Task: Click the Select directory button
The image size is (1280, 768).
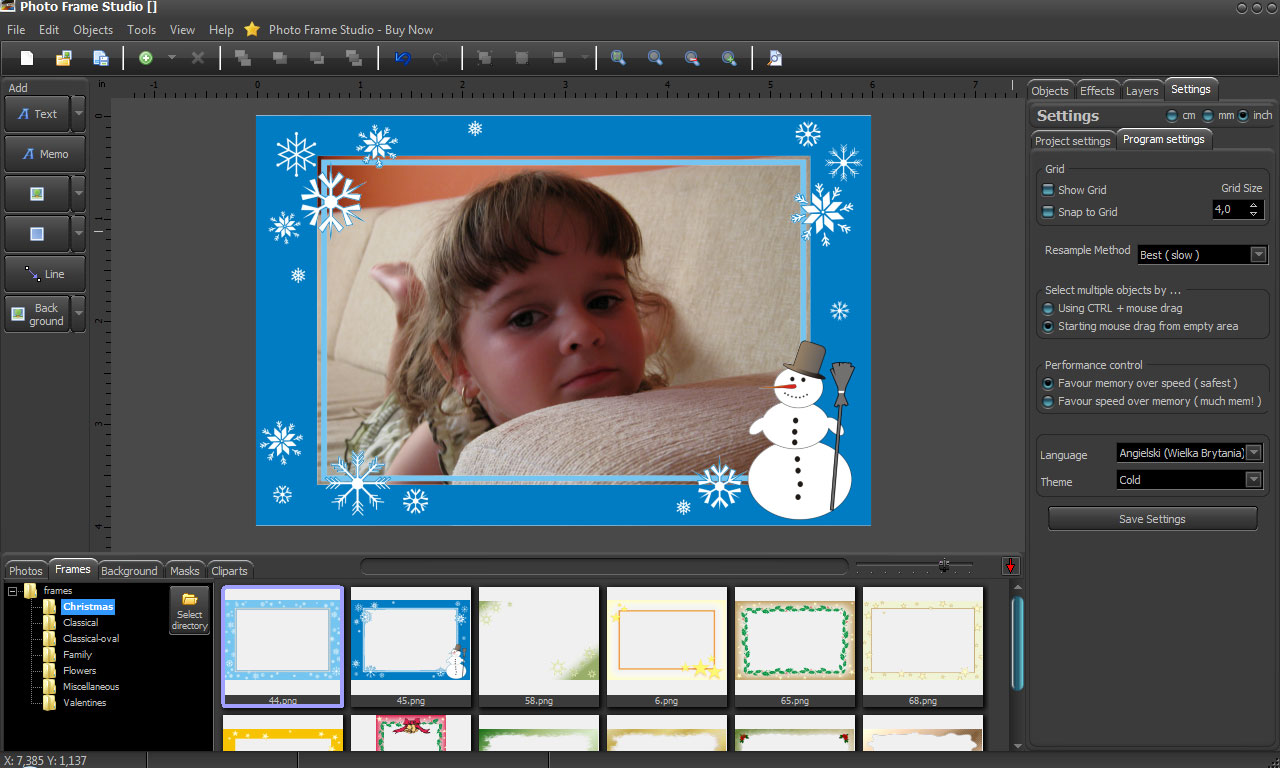Action: point(189,610)
